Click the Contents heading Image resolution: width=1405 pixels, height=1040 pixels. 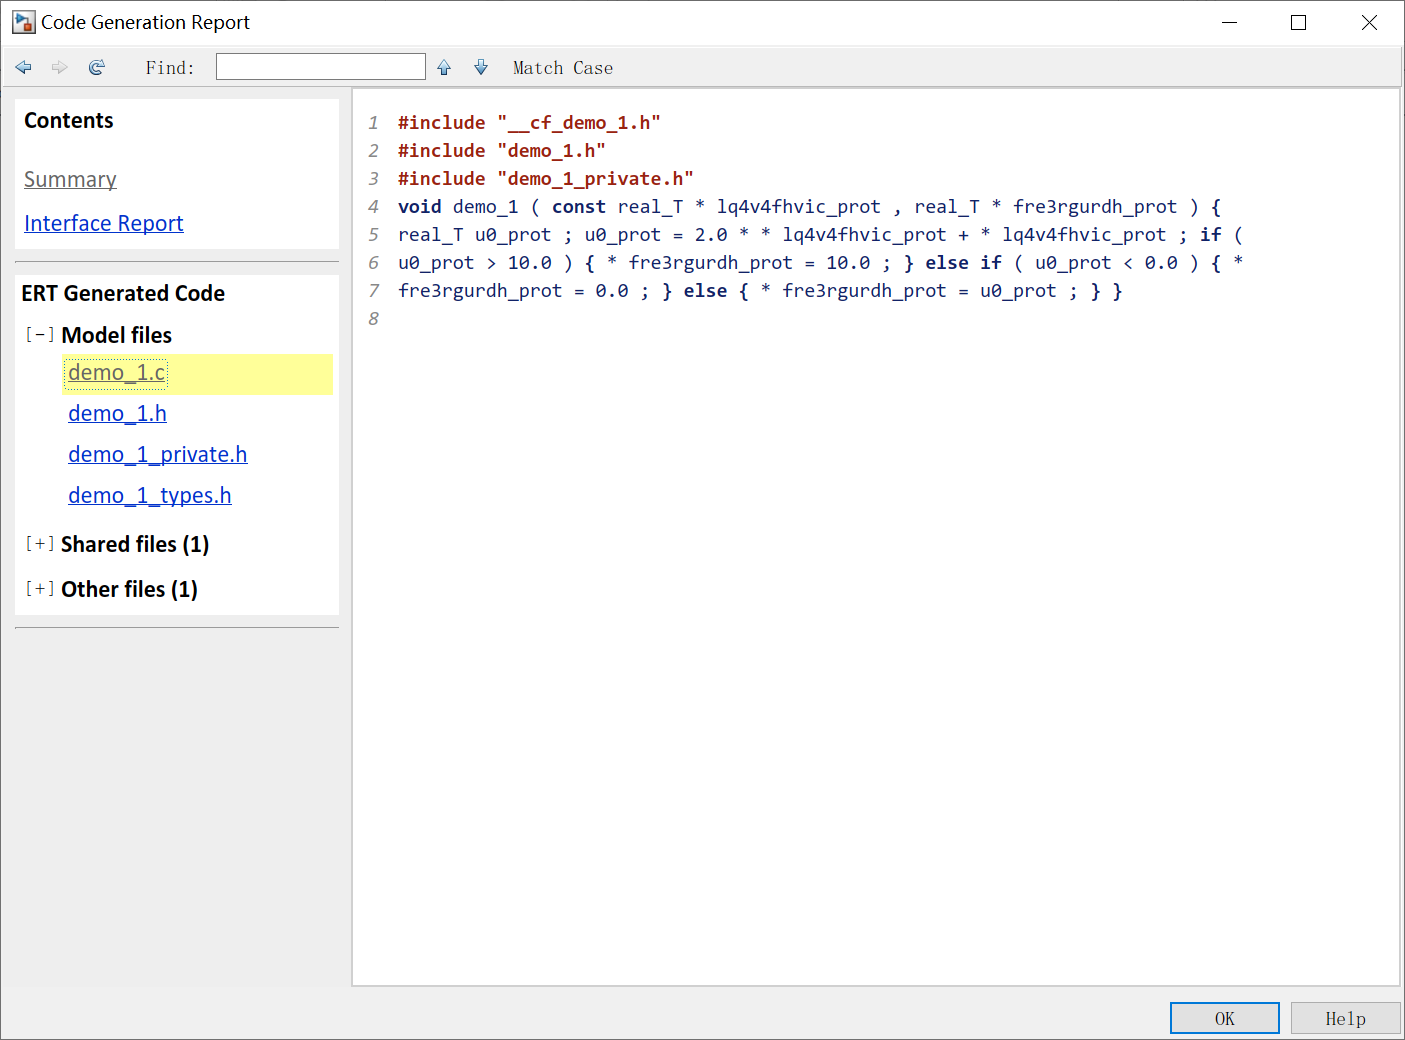pos(69,121)
